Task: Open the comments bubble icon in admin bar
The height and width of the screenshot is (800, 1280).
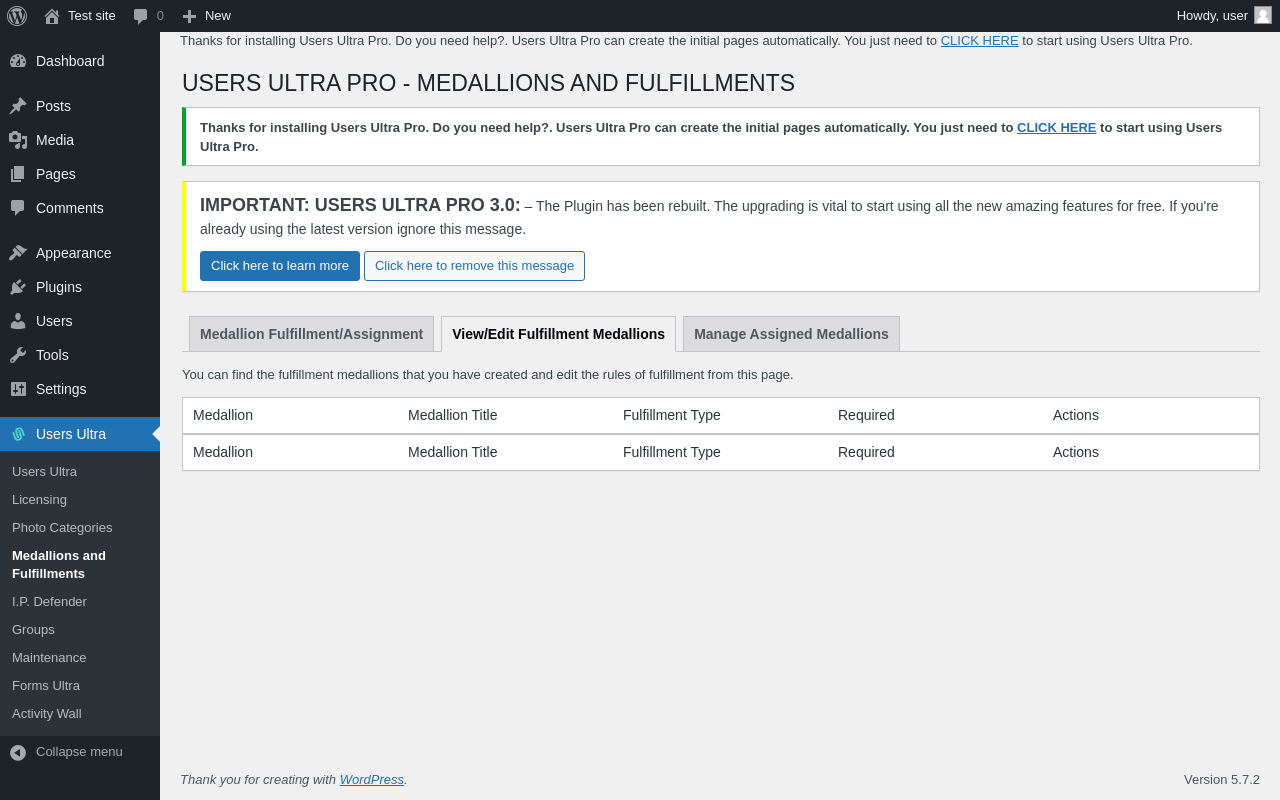Action: [141, 16]
